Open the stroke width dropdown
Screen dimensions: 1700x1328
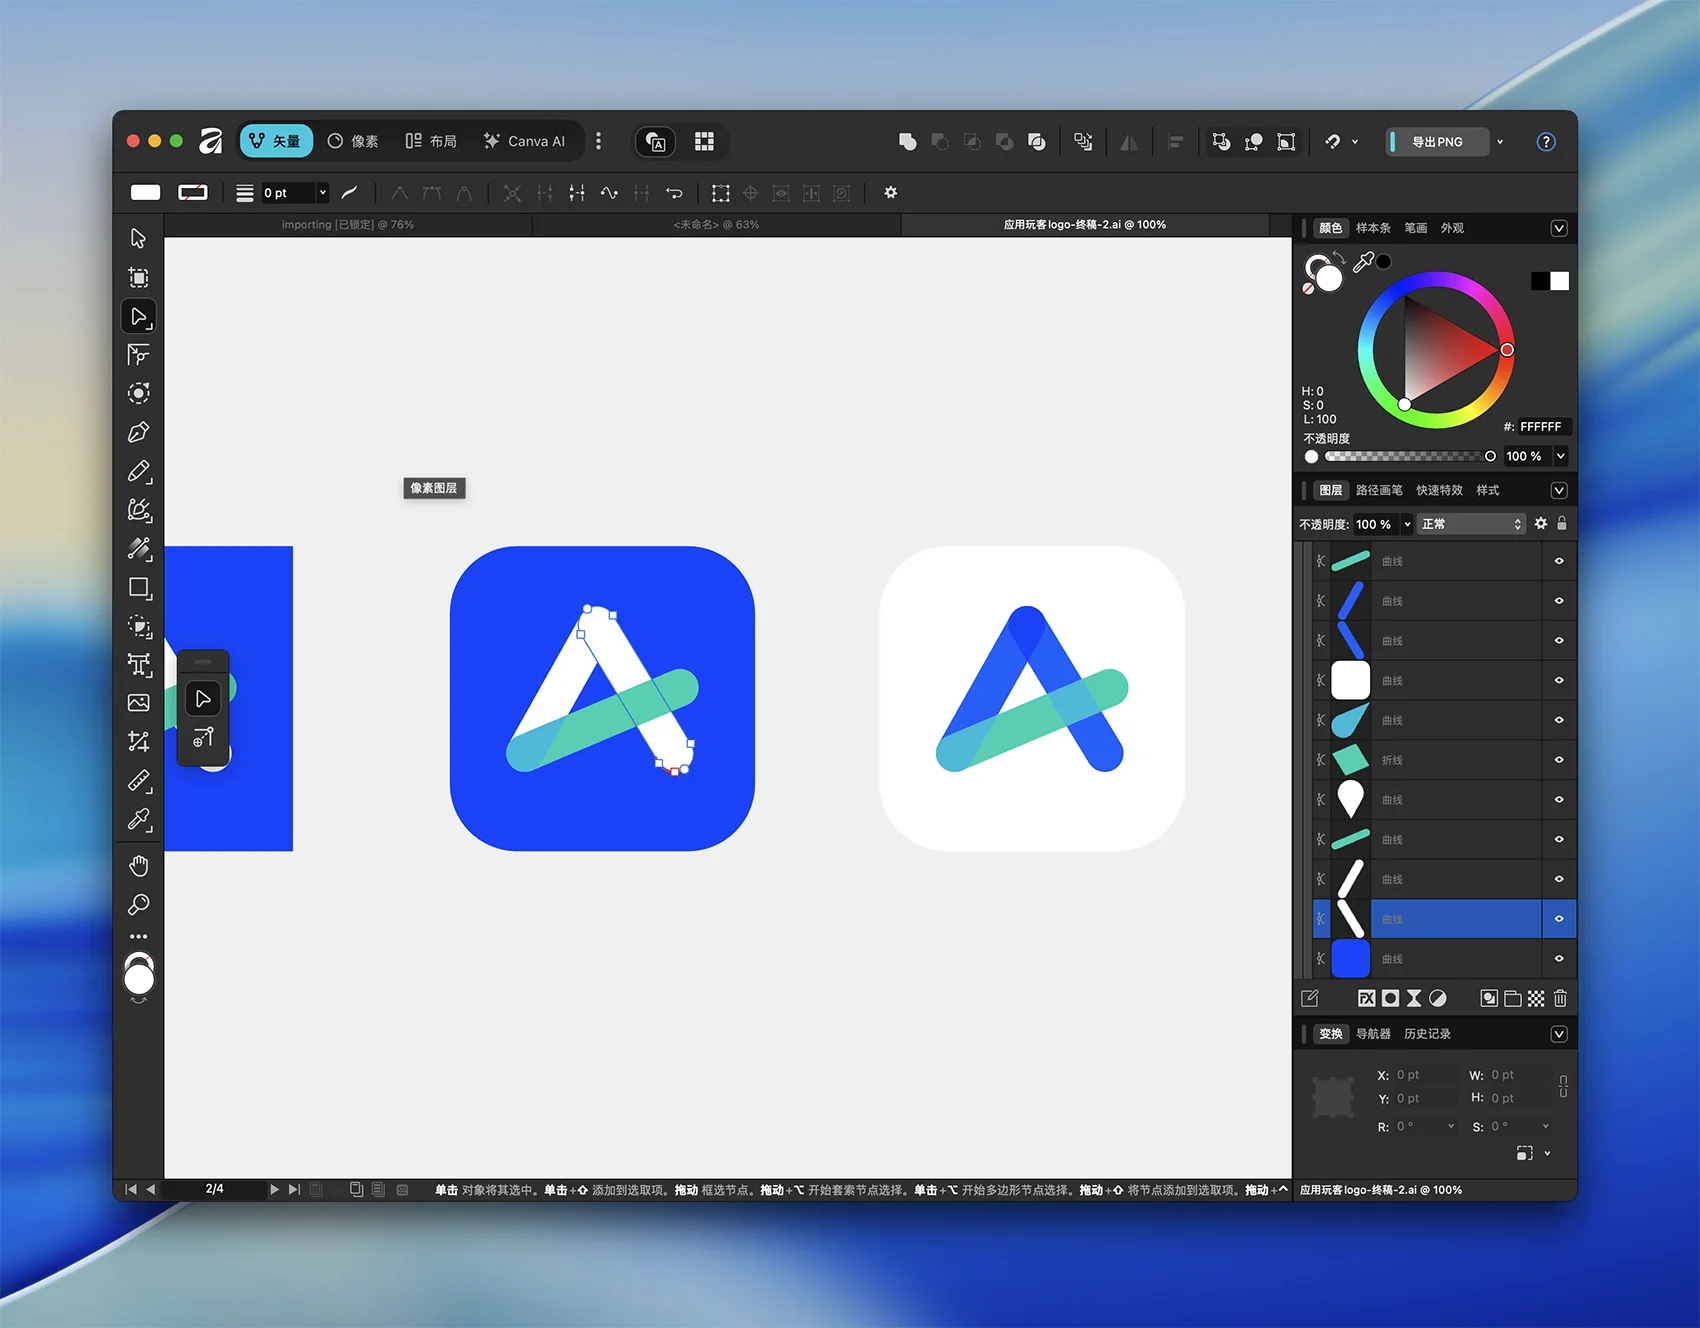coord(323,193)
